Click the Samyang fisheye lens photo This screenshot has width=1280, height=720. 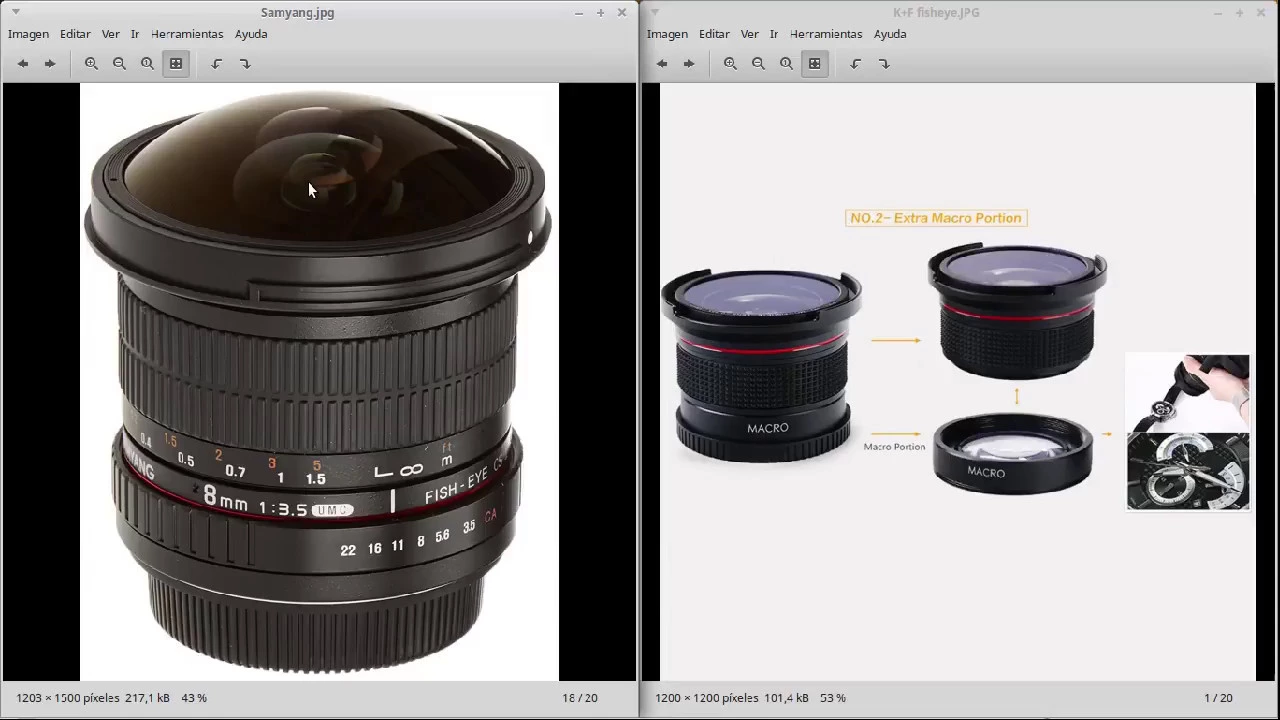(x=319, y=381)
